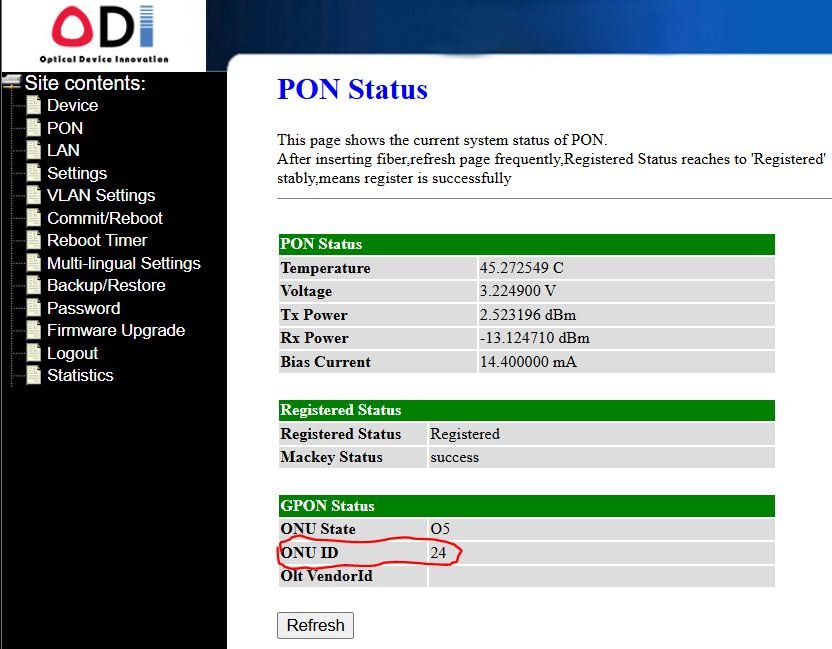
Task: Collapse the Site contents tree root
Action: pyautogui.click(x=12, y=82)
